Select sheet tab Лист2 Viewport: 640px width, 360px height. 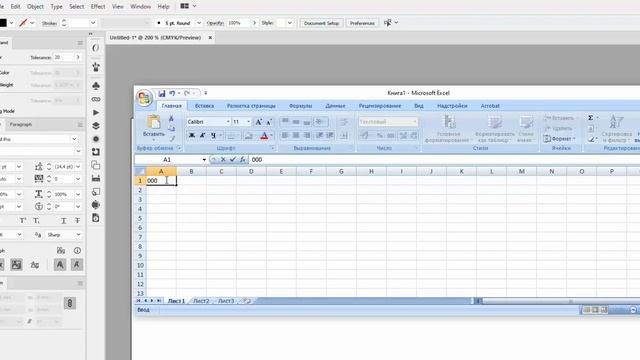tap(201, 301)
